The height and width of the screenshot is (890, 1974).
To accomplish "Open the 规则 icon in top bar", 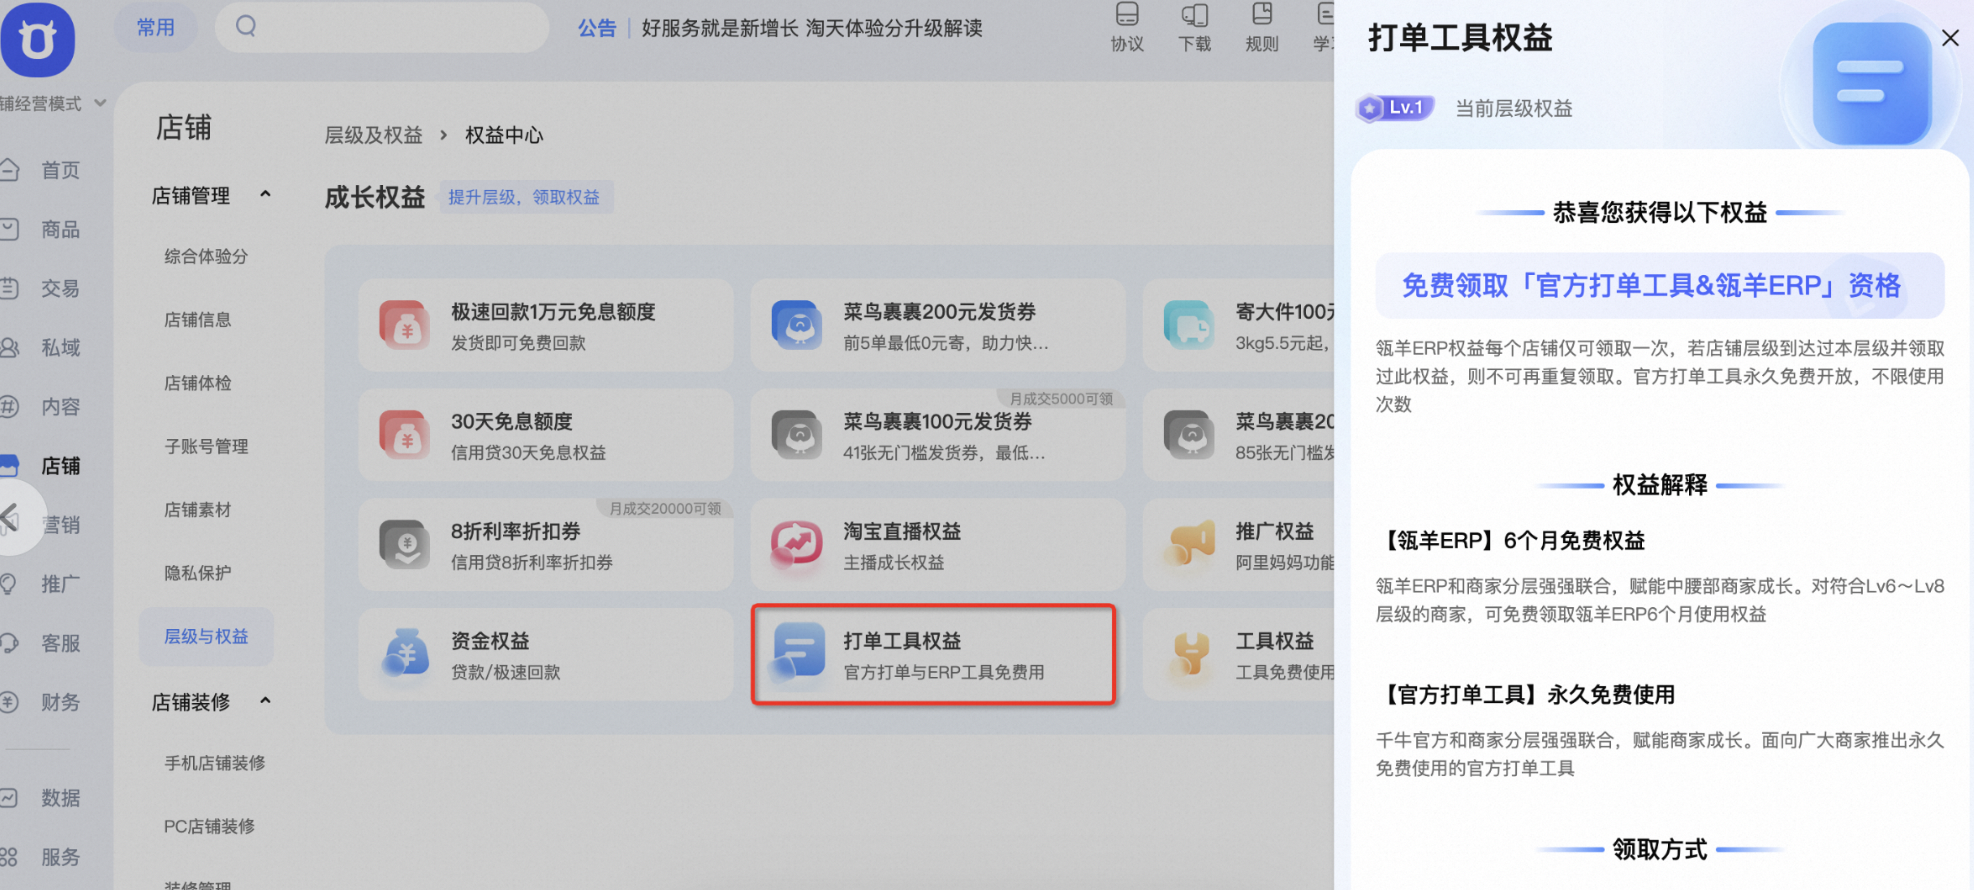I will click(1262, 14).
